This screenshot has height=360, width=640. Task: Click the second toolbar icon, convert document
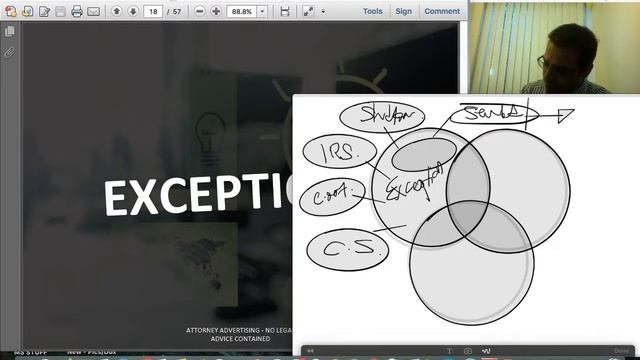coord(28,11)
